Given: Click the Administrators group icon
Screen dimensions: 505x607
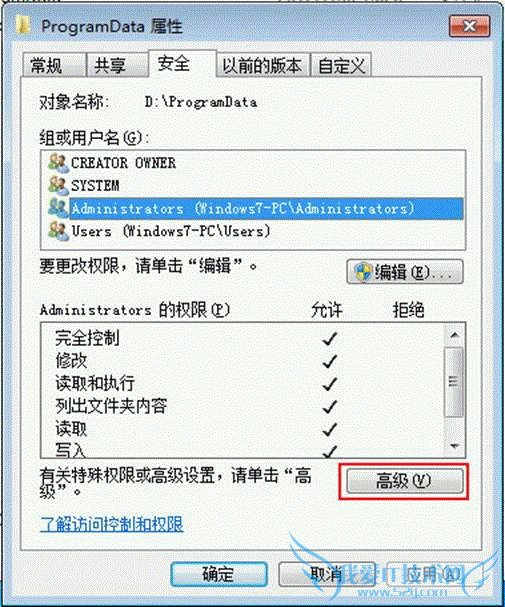Looking at the screenshot, I should [58, 209].
